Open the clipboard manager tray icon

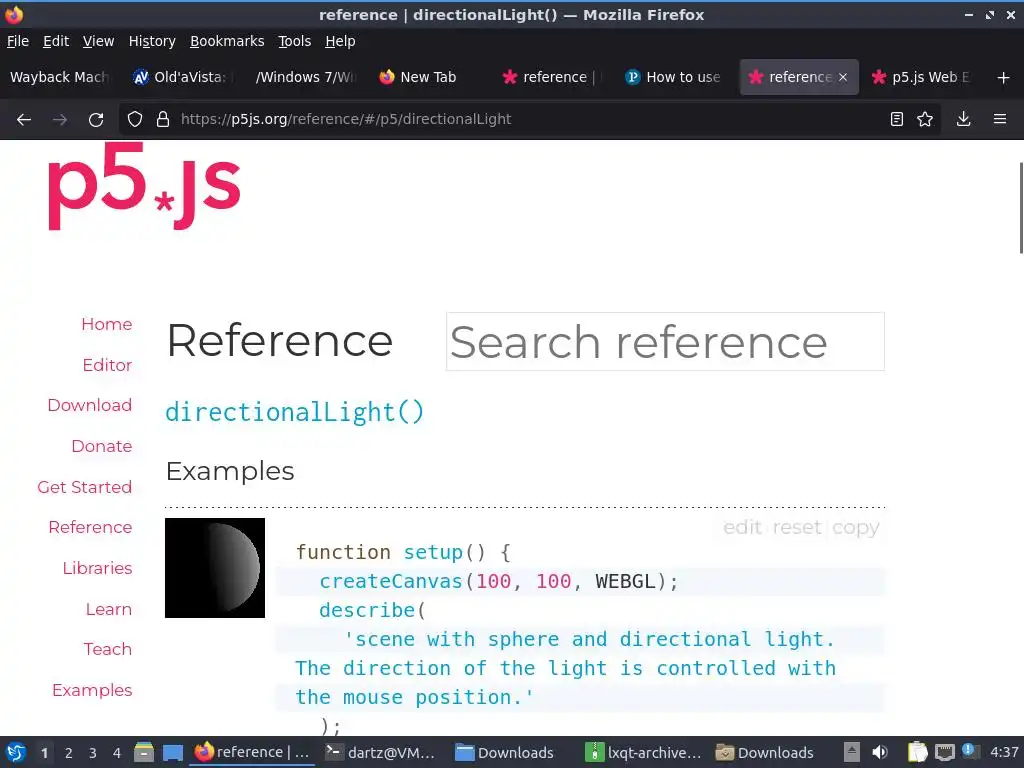(918, 752)
